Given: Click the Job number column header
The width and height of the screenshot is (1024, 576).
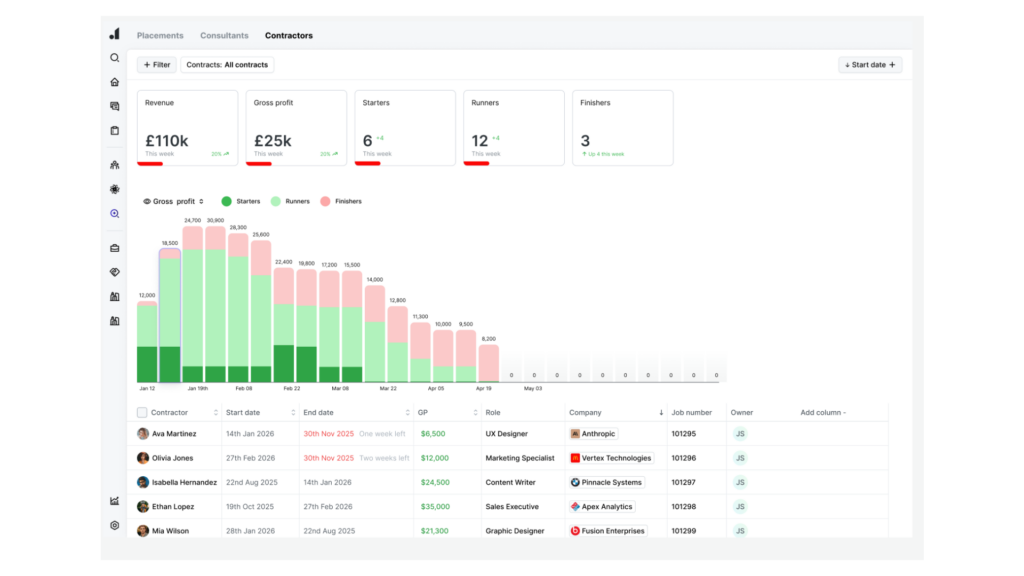Looking at the screenshot, I should coord(692,413).
